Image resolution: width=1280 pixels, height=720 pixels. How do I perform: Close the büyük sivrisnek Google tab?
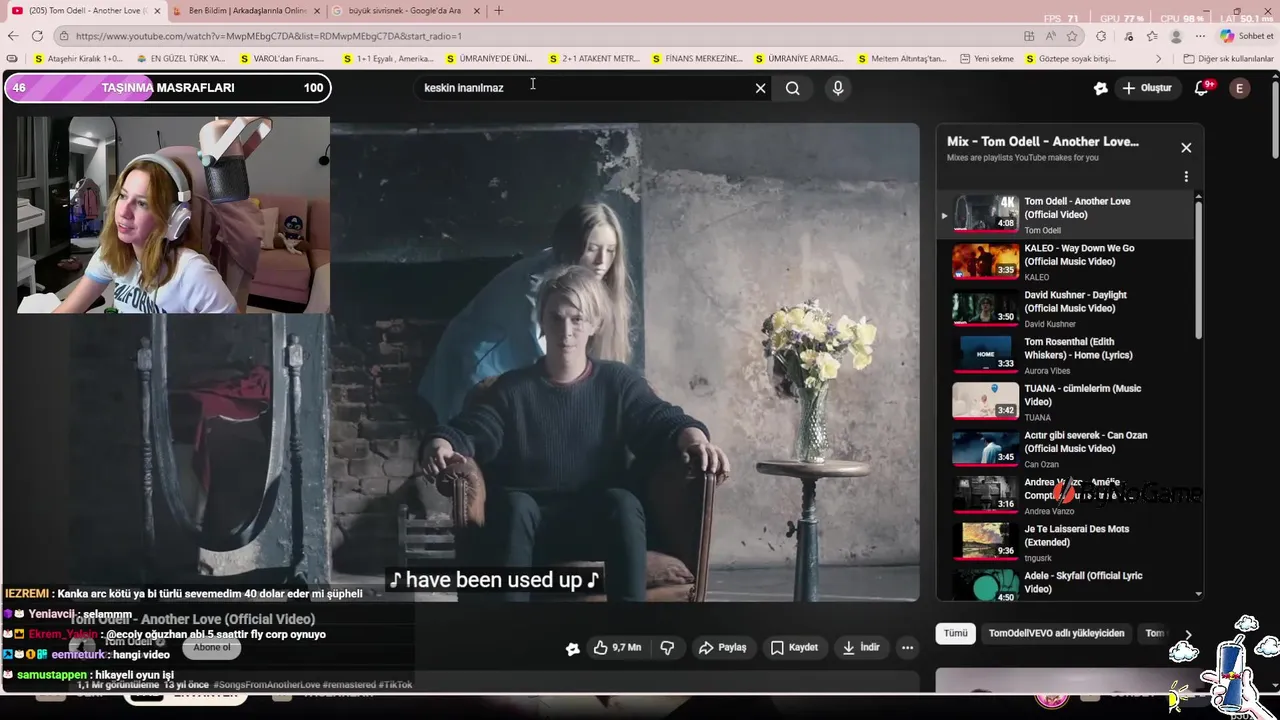pos(477,11)
